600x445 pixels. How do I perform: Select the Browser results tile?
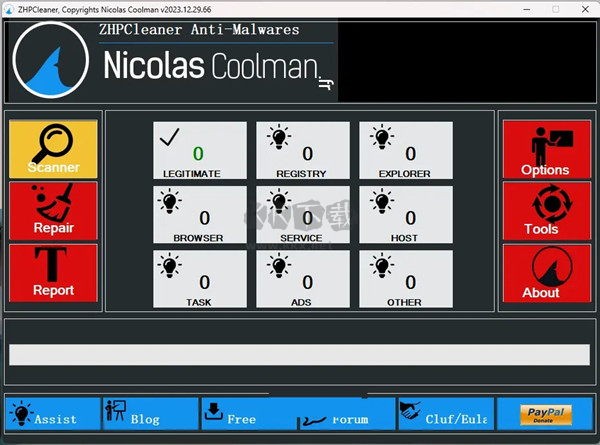coord(199,215)
